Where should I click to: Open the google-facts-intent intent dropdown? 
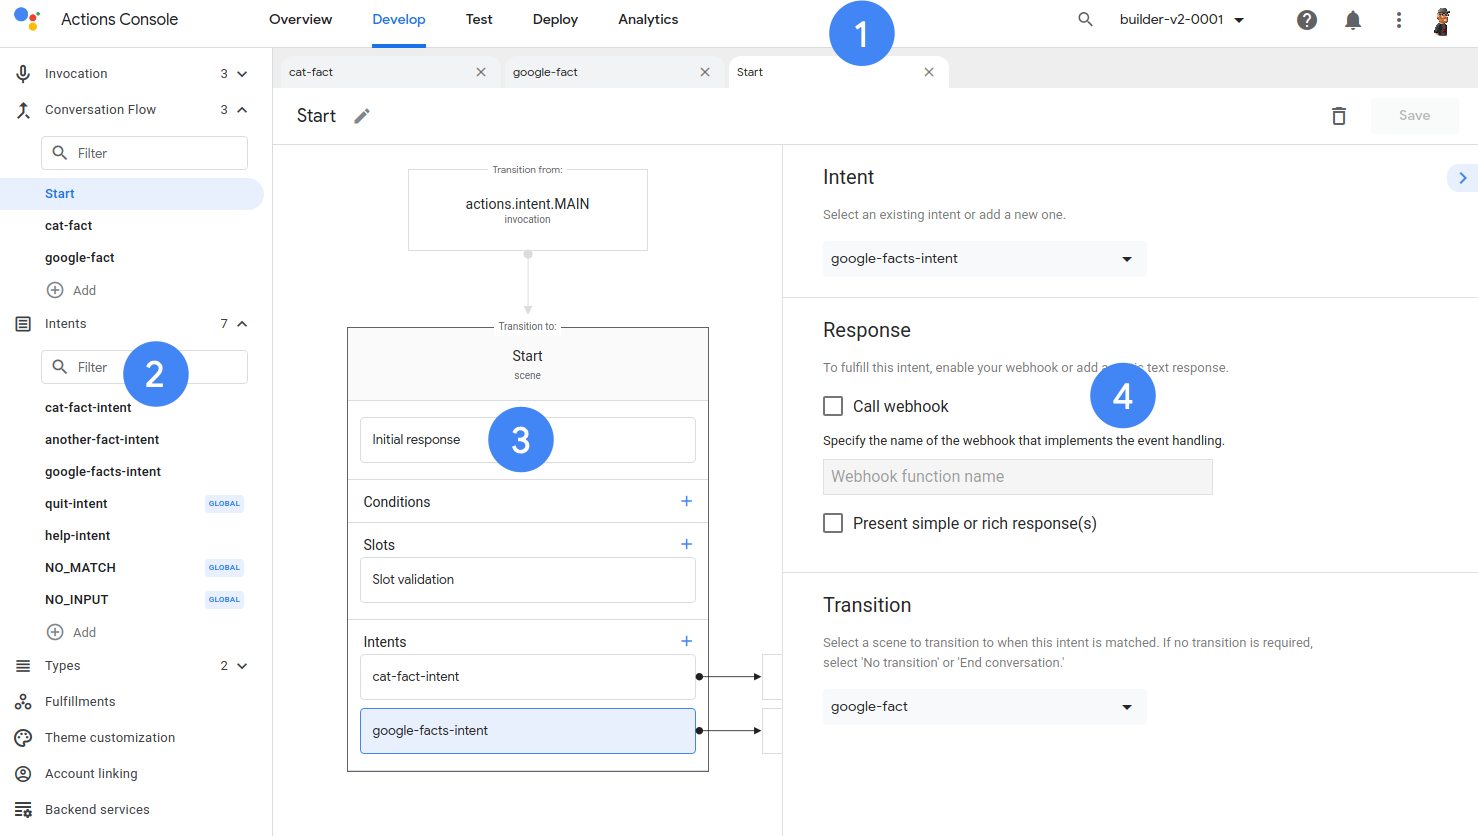984,259
